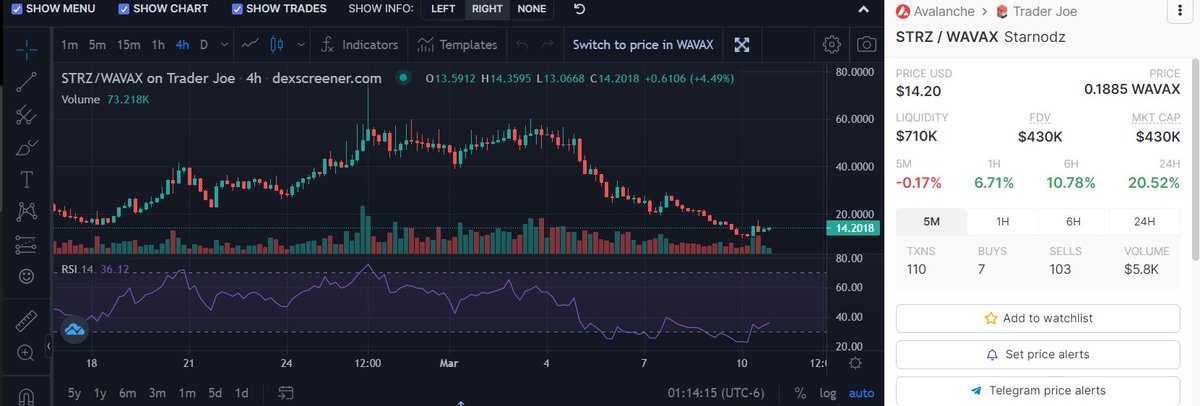The height and width of the screenshot is (406, 1200).
Task: Switch to the line chart style
Action: tap(251, 45)
